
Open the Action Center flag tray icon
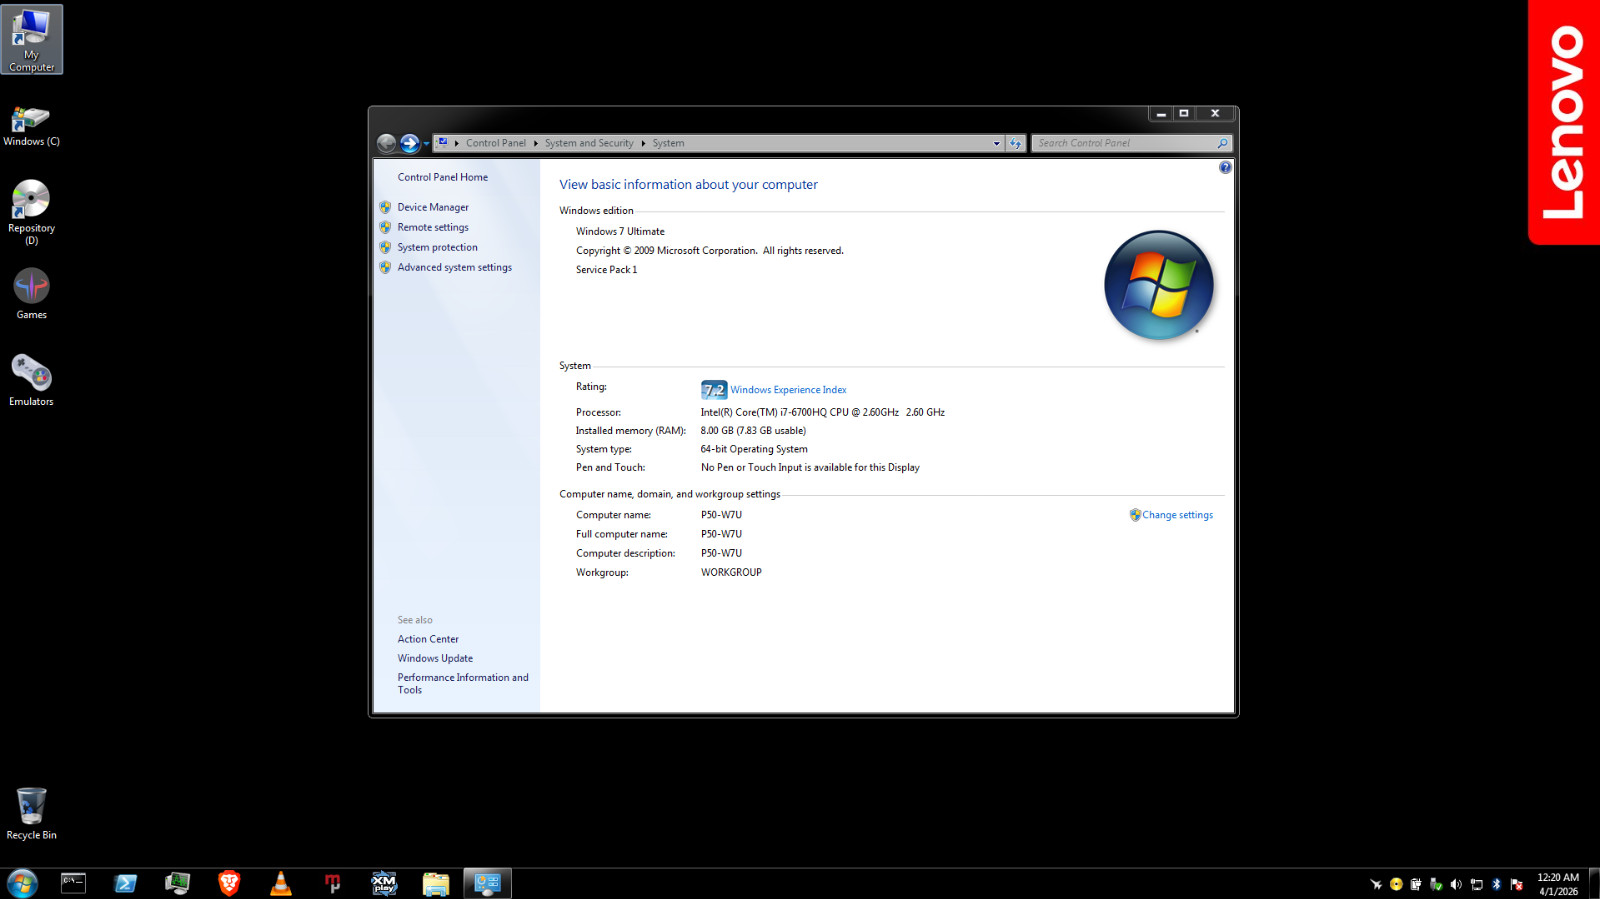click(x=1516, y=884)
